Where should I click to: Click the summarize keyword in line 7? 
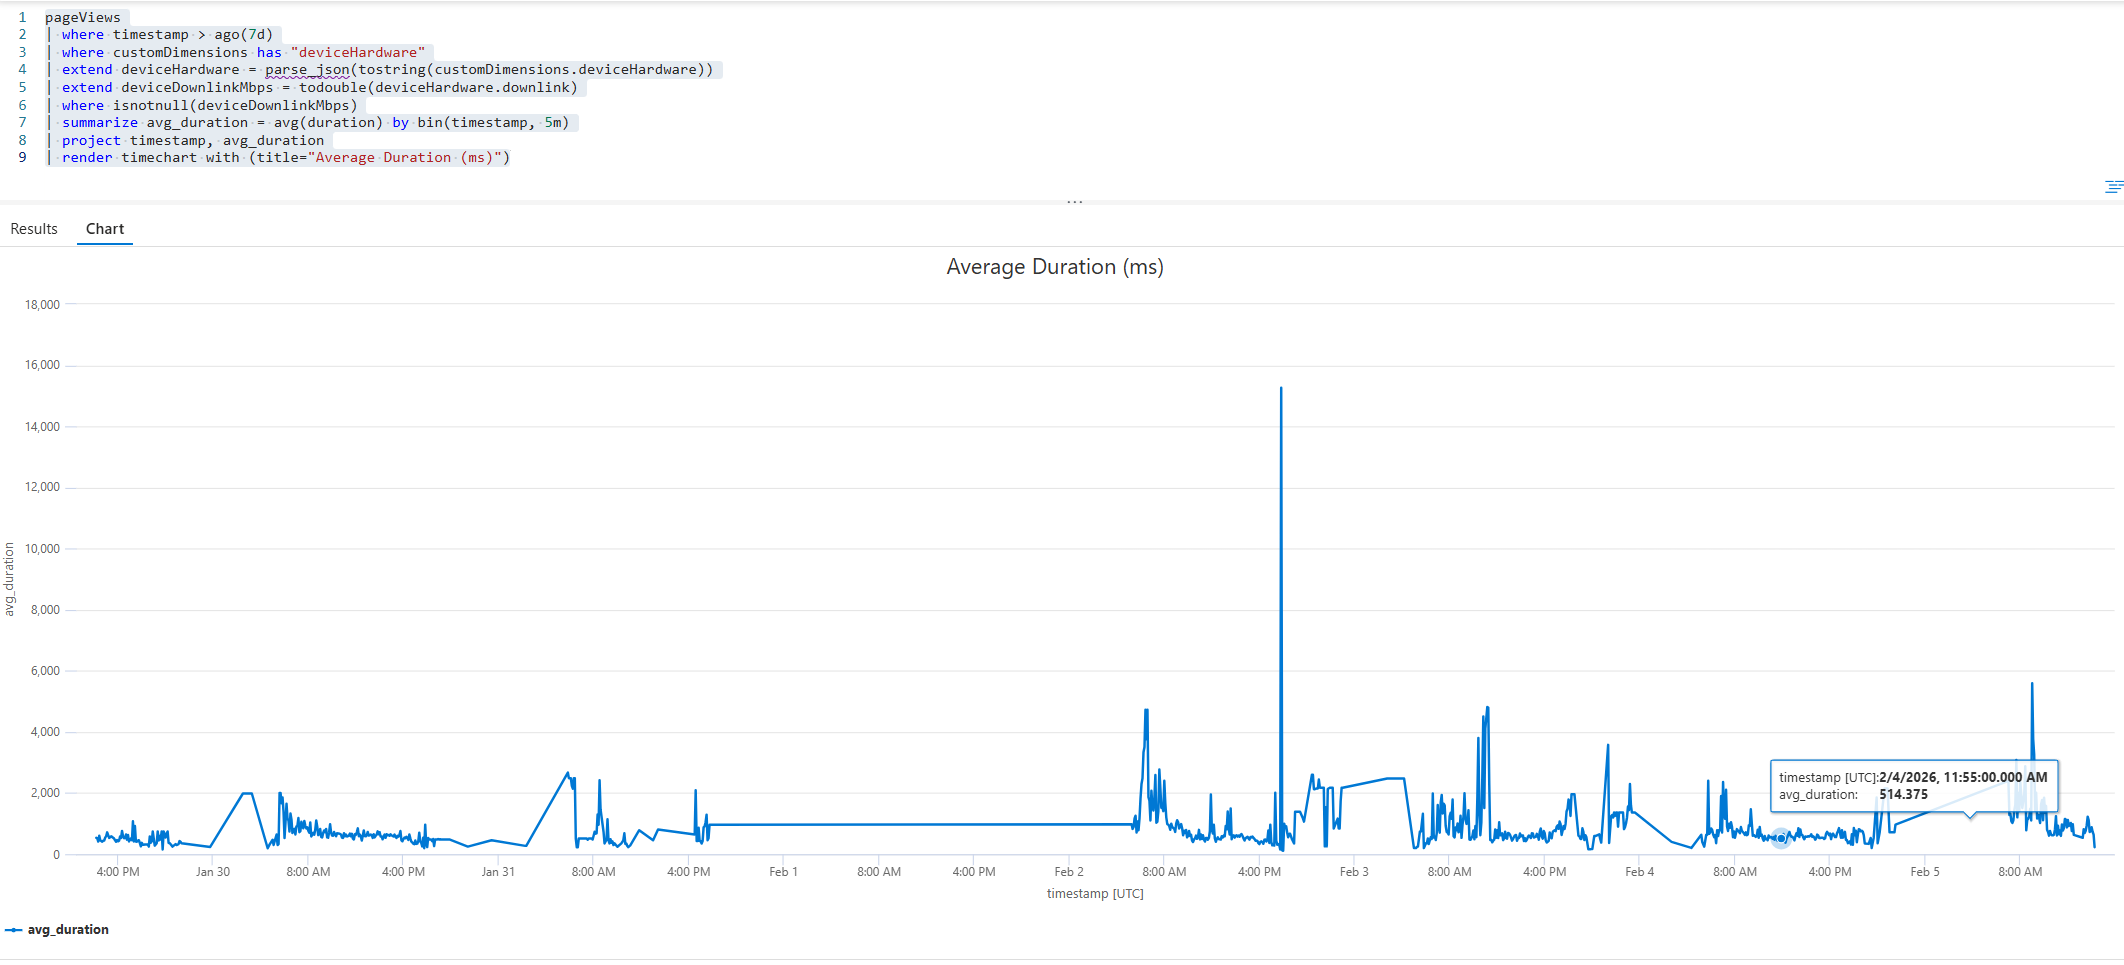pyautogui.click(x=100, y=123)
